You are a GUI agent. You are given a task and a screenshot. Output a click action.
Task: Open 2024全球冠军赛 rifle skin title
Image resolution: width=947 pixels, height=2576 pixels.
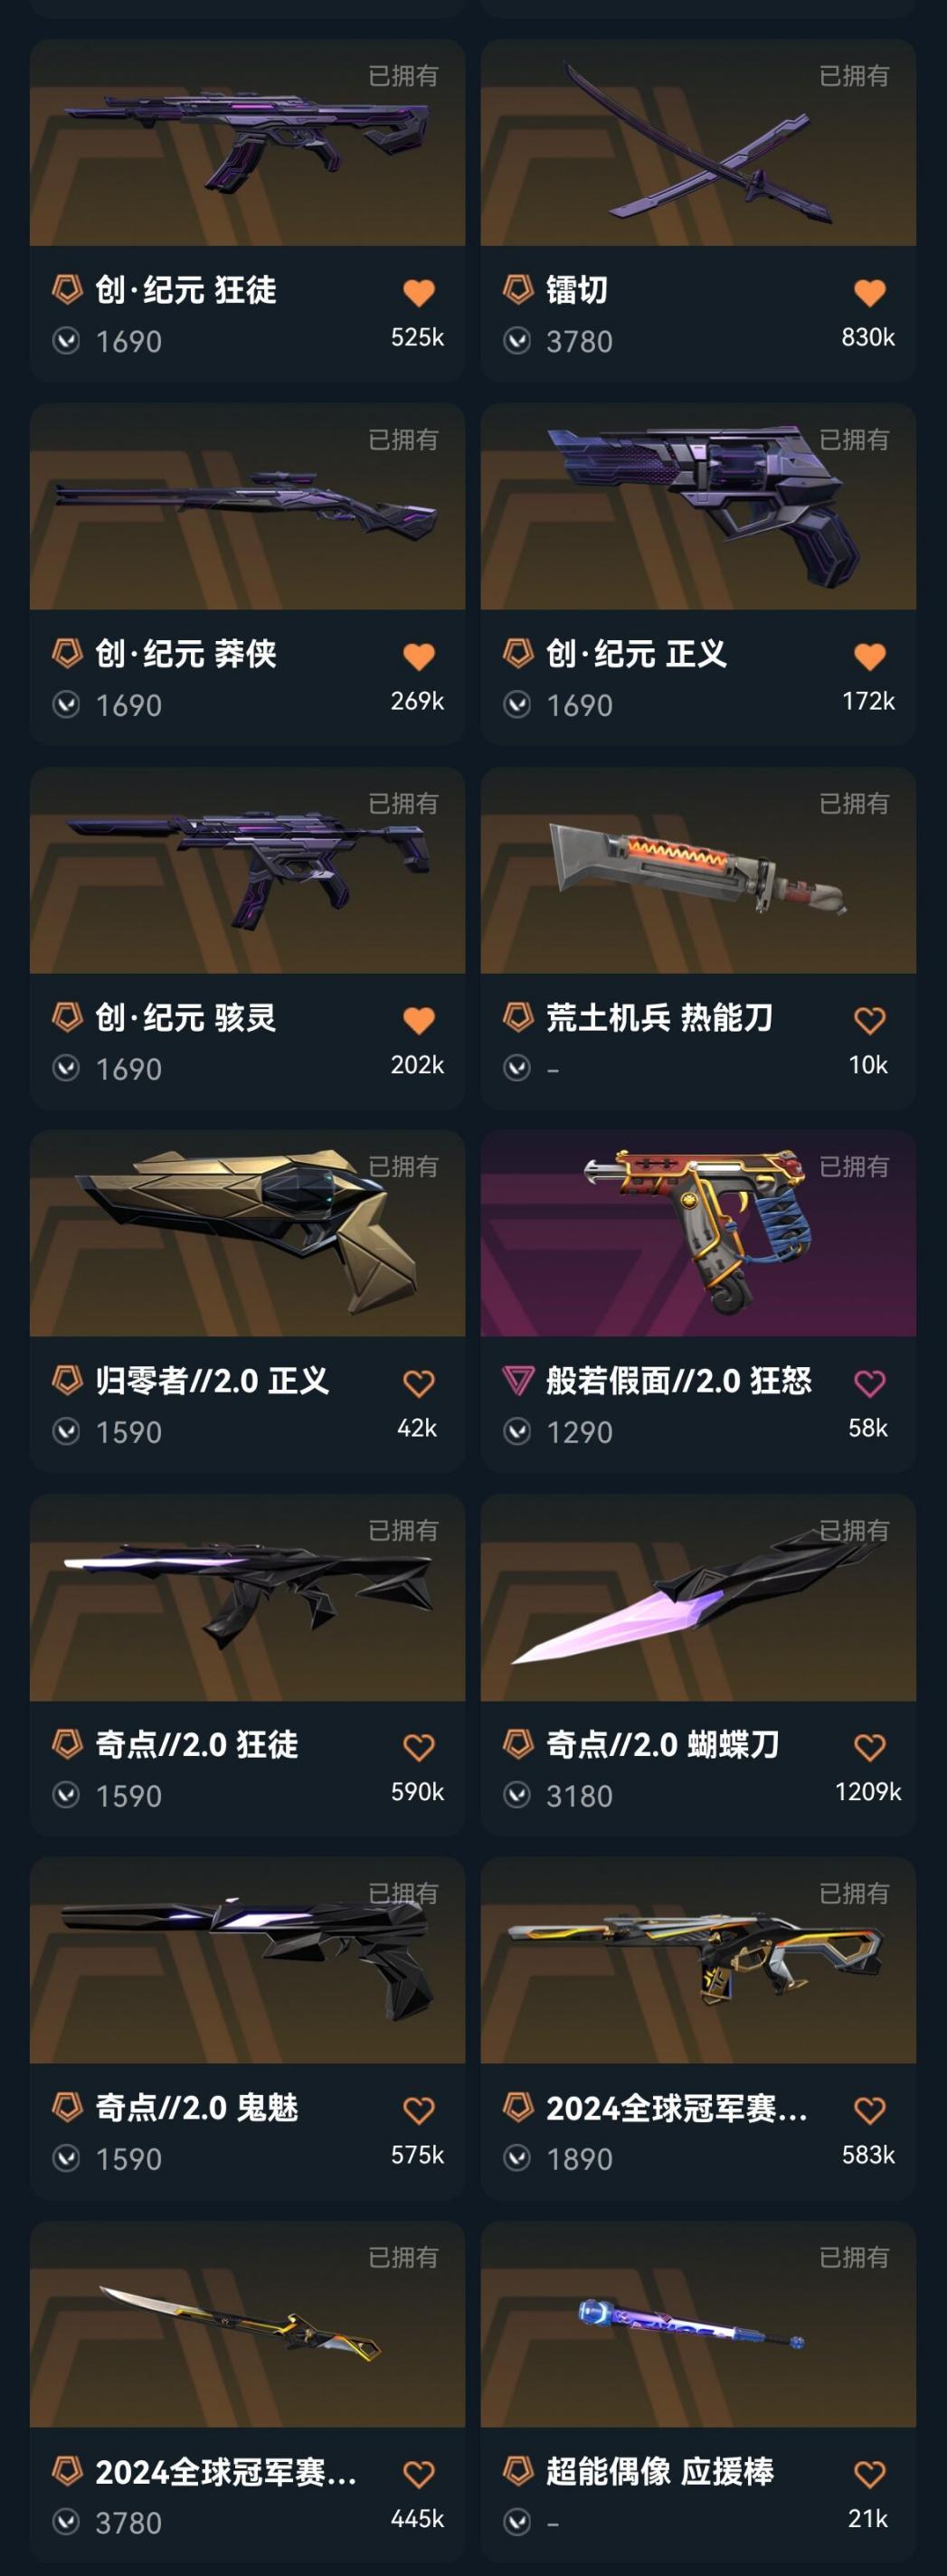tap(676, 2109)
